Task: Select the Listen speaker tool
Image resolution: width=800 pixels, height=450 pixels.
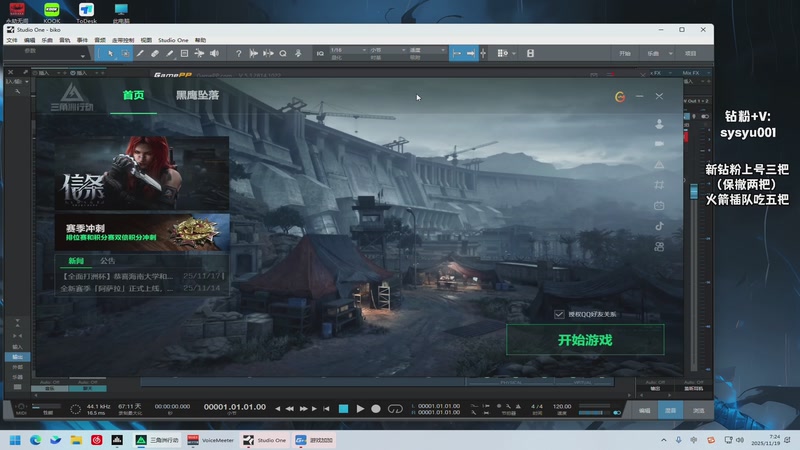Action: [x=214, y=53]
